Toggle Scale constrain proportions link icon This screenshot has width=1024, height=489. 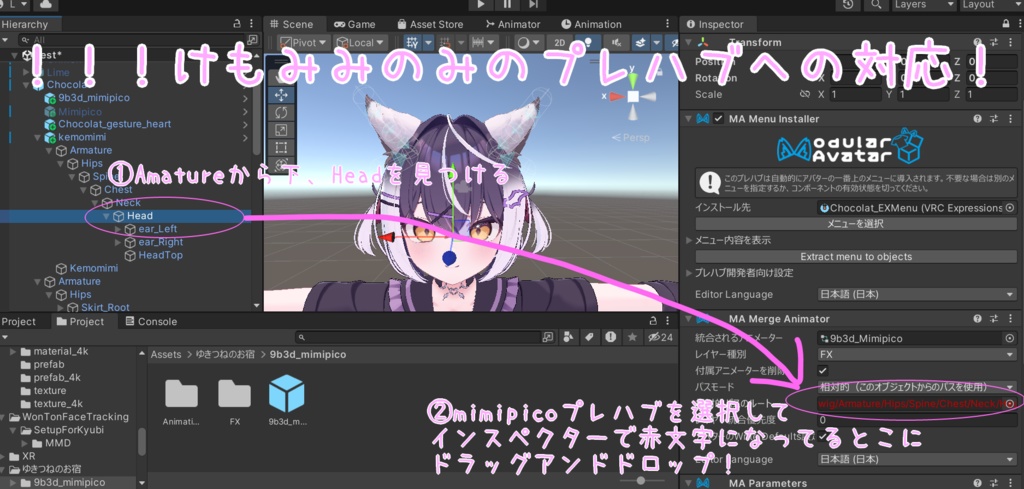805,94
